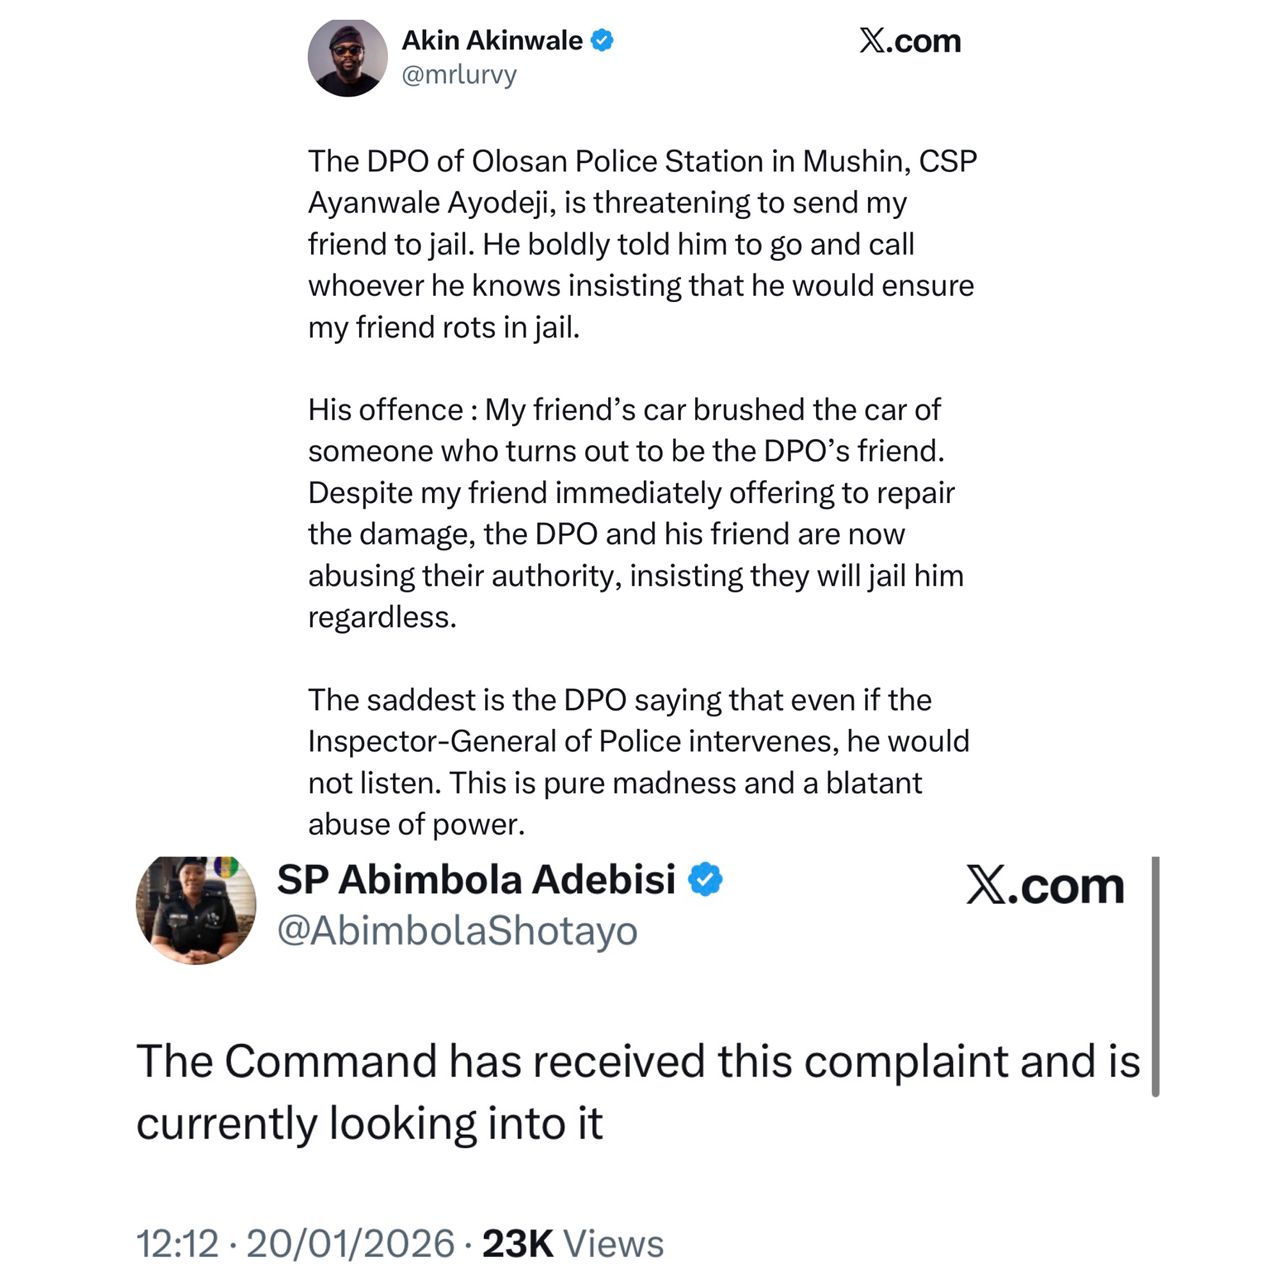Open the @AbimbolaShotayo handle
The height and width of the screenshot is (1280, 1280).
[457, 931]
